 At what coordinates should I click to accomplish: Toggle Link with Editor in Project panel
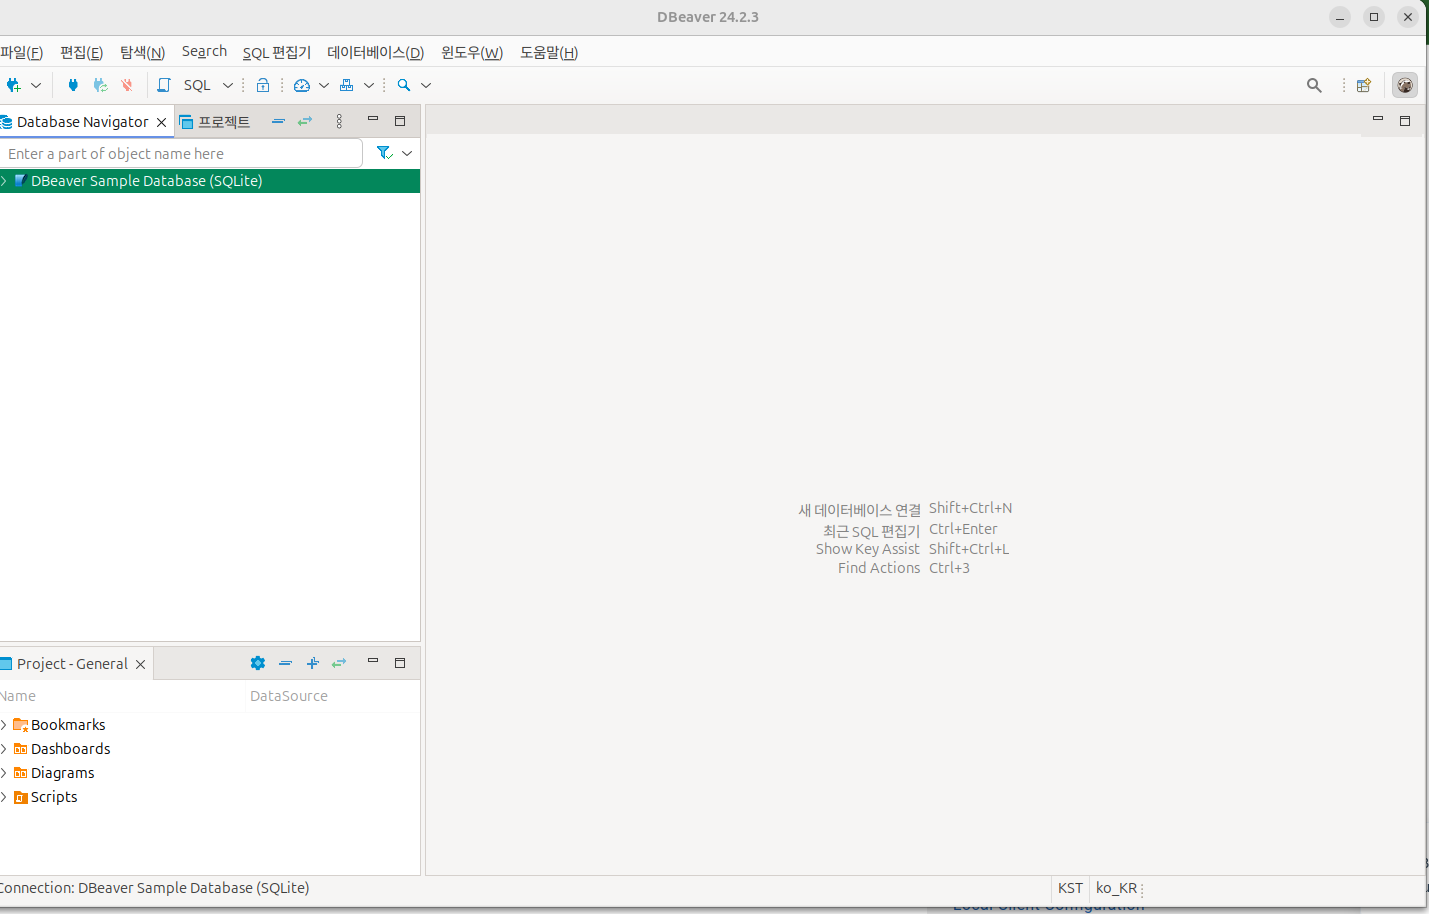click(x=338, y=662)
